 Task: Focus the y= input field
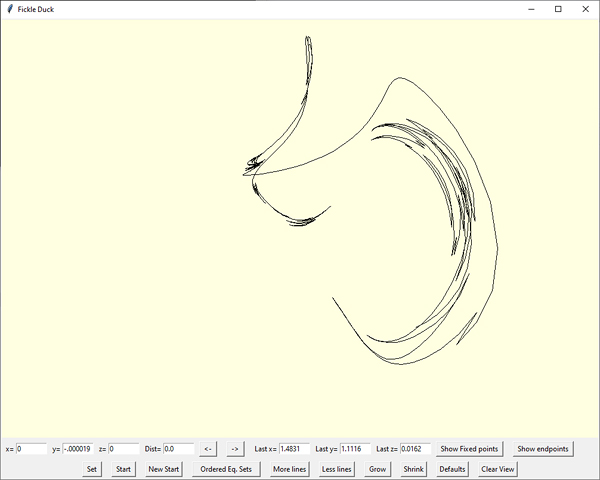coord(78,449)
